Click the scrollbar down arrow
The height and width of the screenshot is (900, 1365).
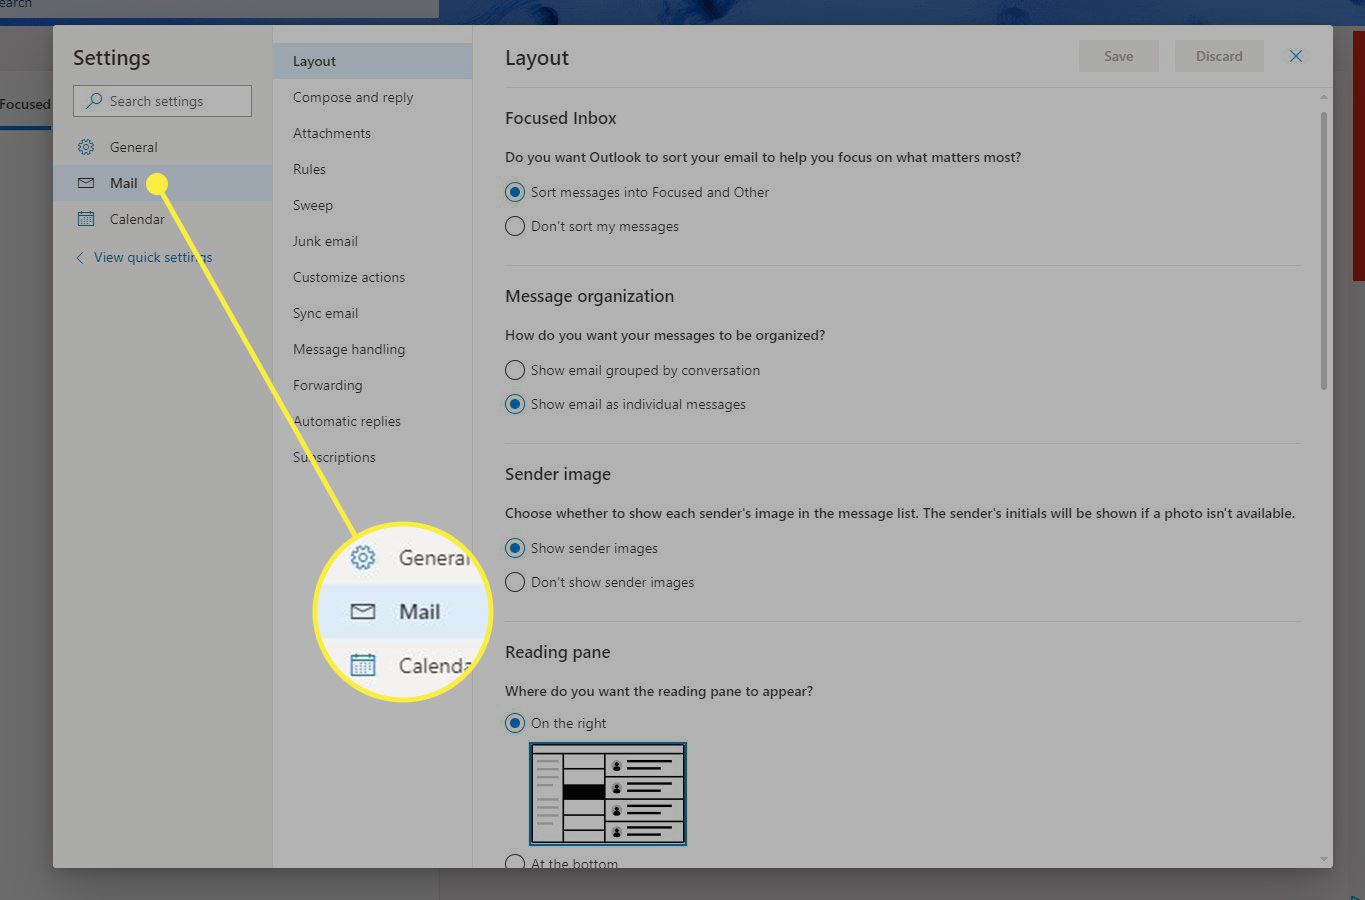point(1324,859)
